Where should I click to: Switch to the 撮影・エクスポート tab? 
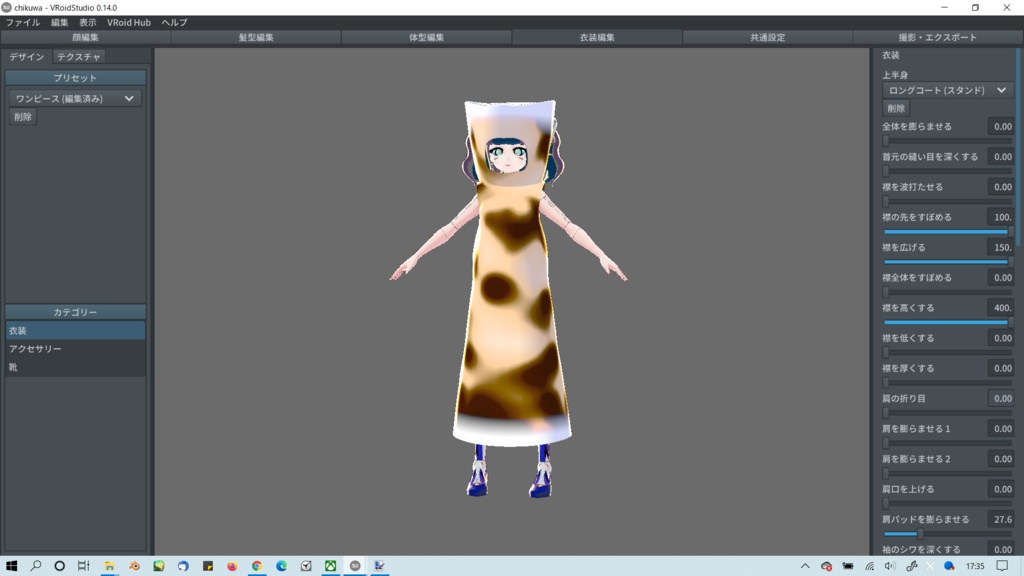(937, 37)
